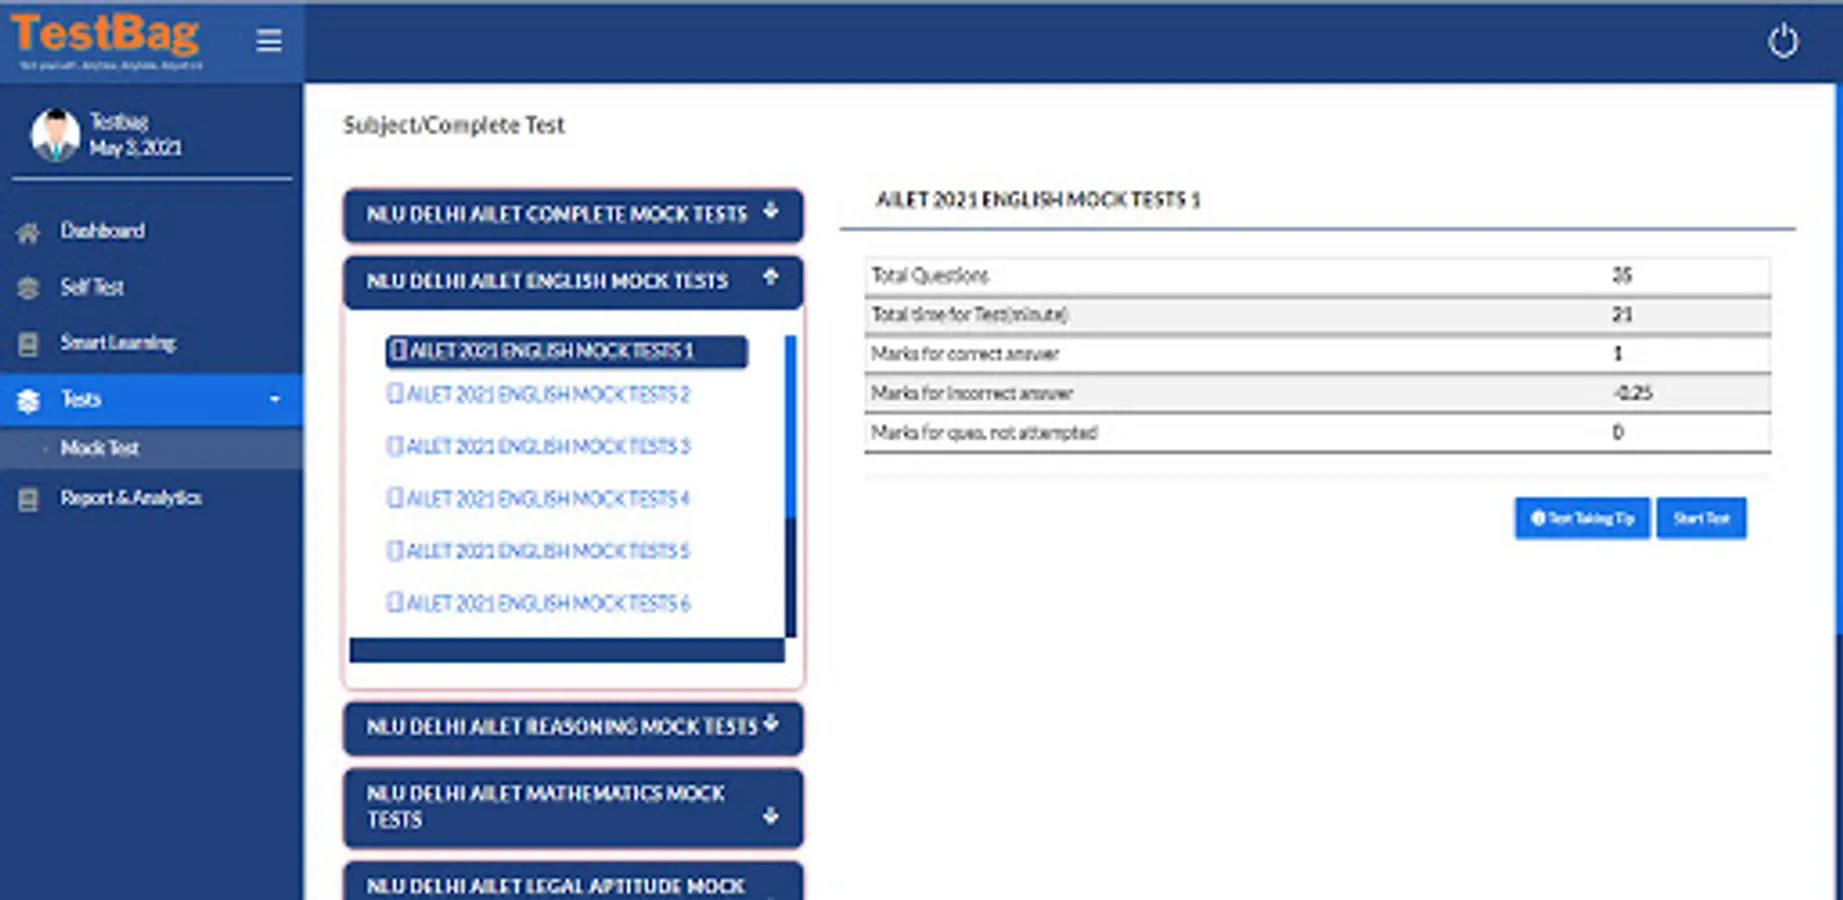Click the Smart Learning icon
Viewport: 1843px width, 900px height.
[28, 344]
